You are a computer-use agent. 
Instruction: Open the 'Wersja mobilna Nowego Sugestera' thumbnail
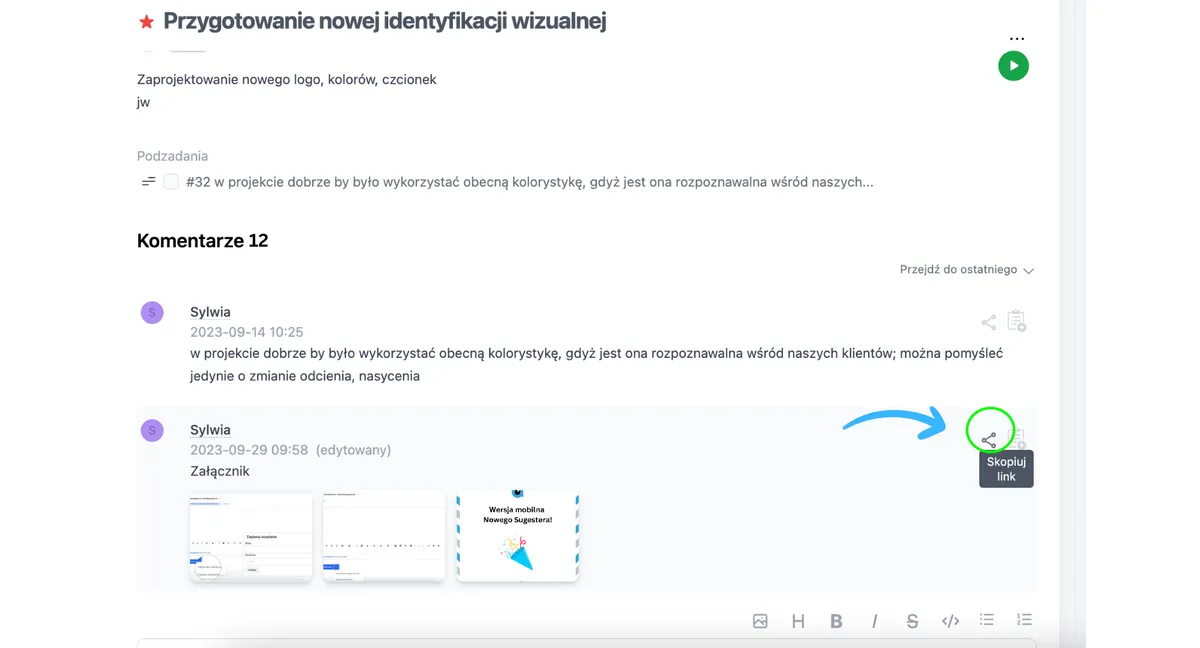tap(518, 536)
